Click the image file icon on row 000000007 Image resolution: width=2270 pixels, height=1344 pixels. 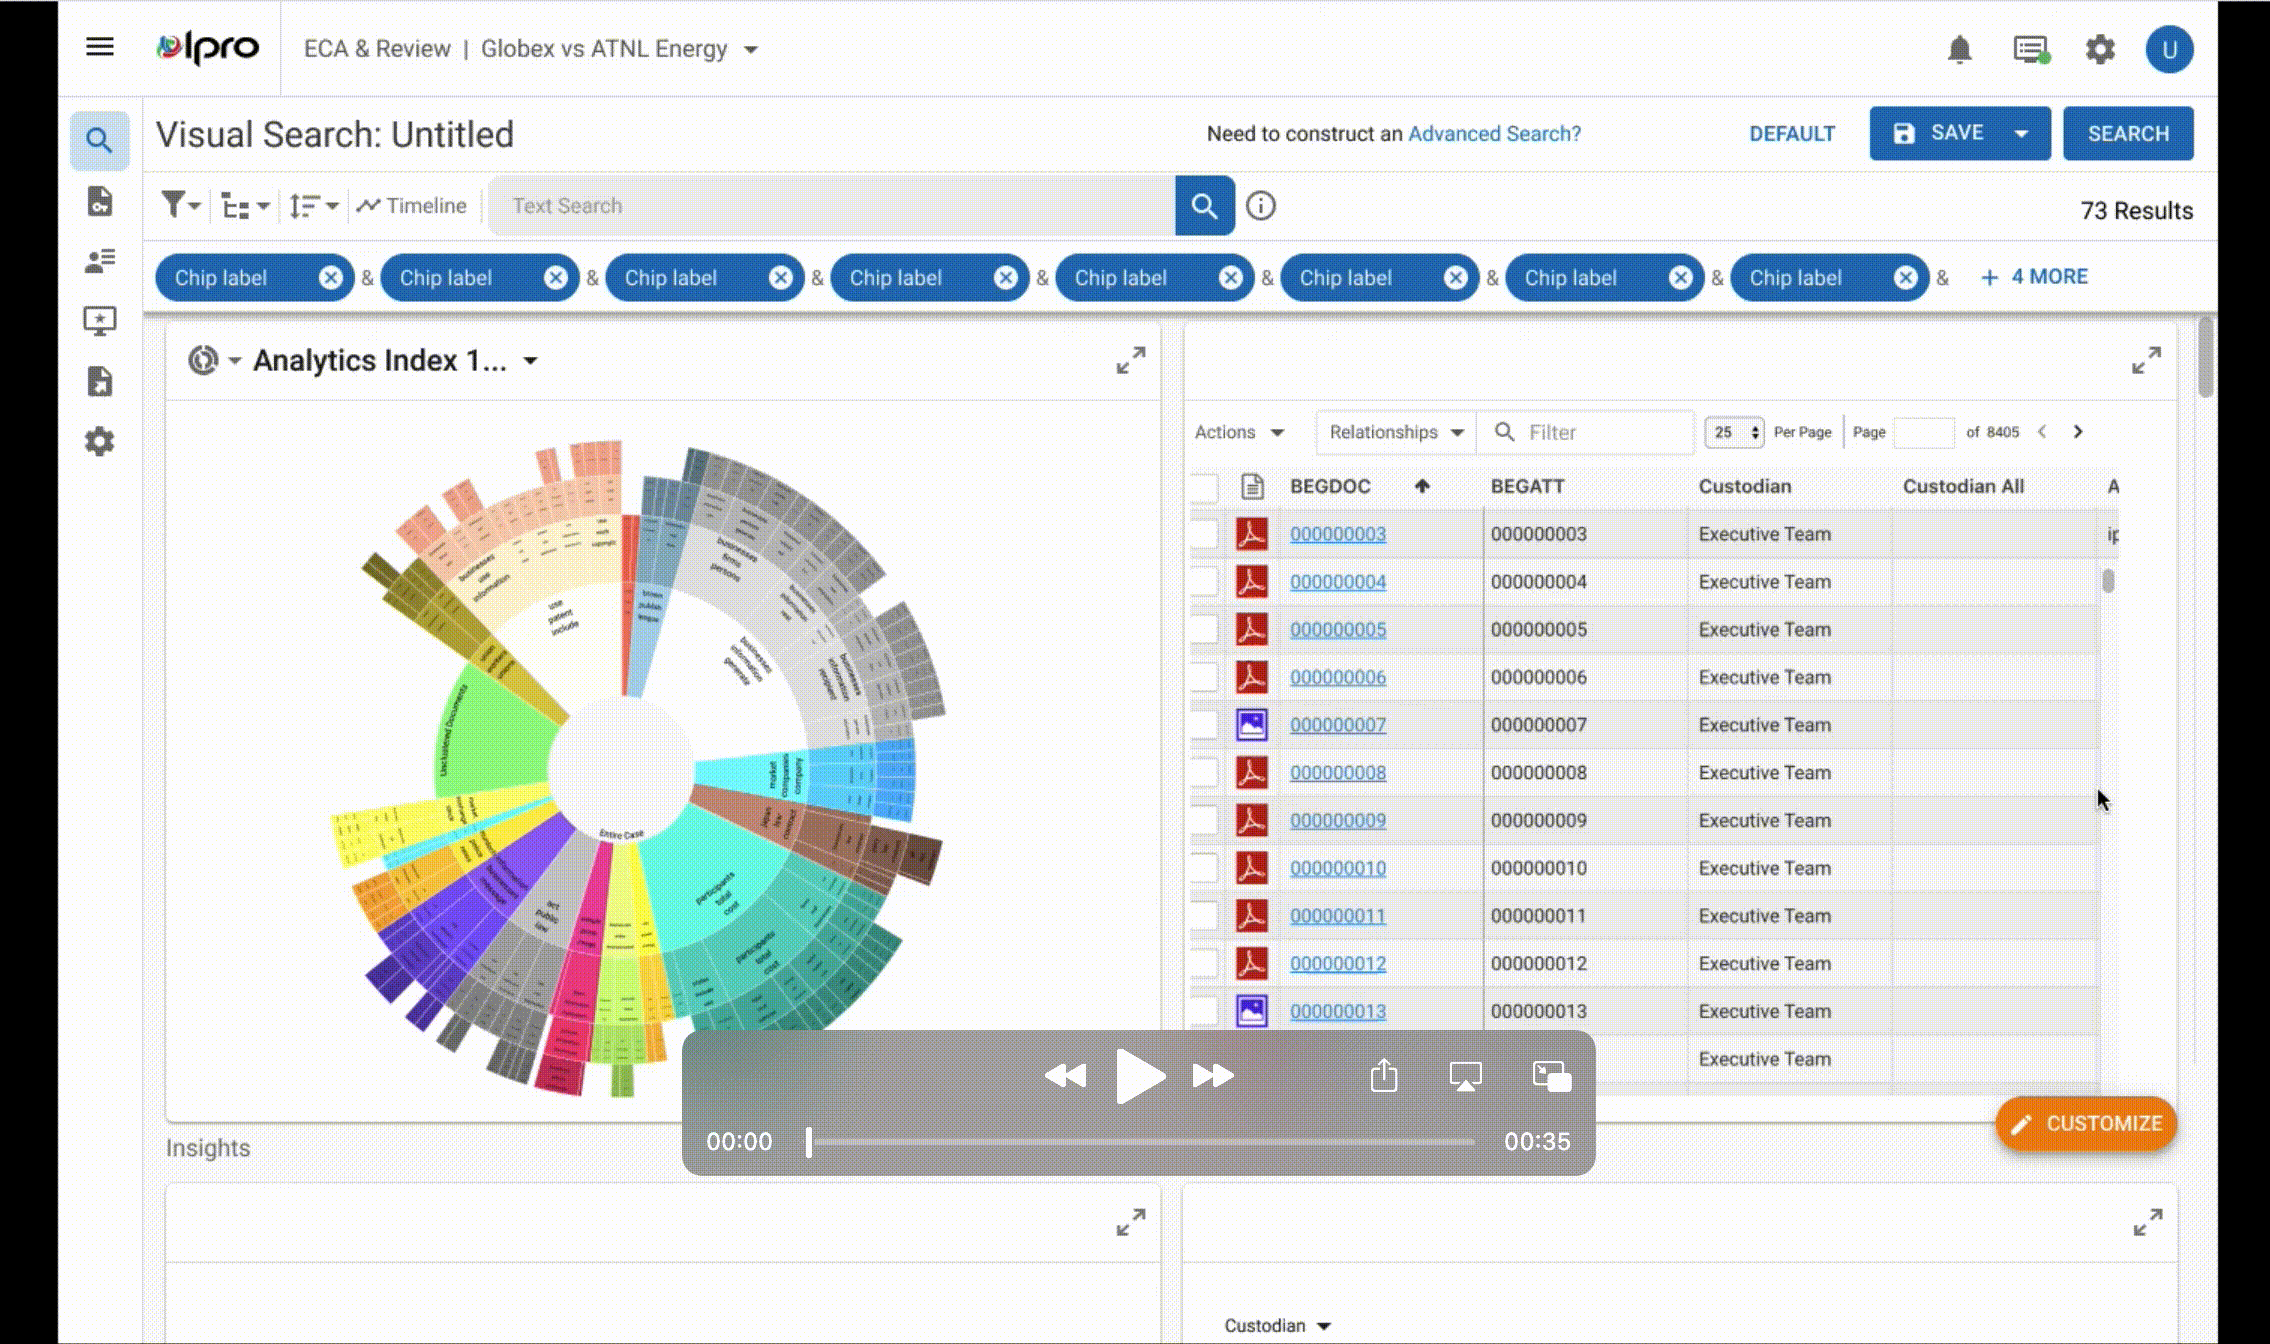[1254, 724]
